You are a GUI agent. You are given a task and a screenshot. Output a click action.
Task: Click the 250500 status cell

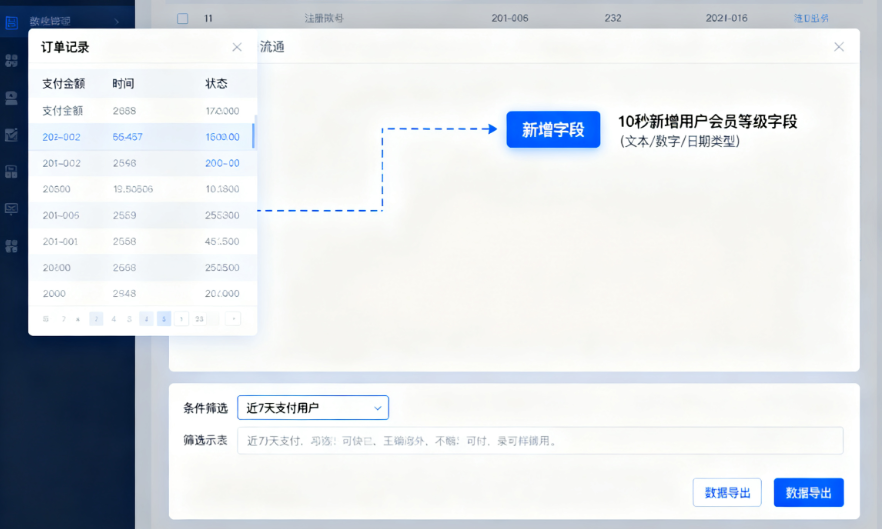pos(222,267)
